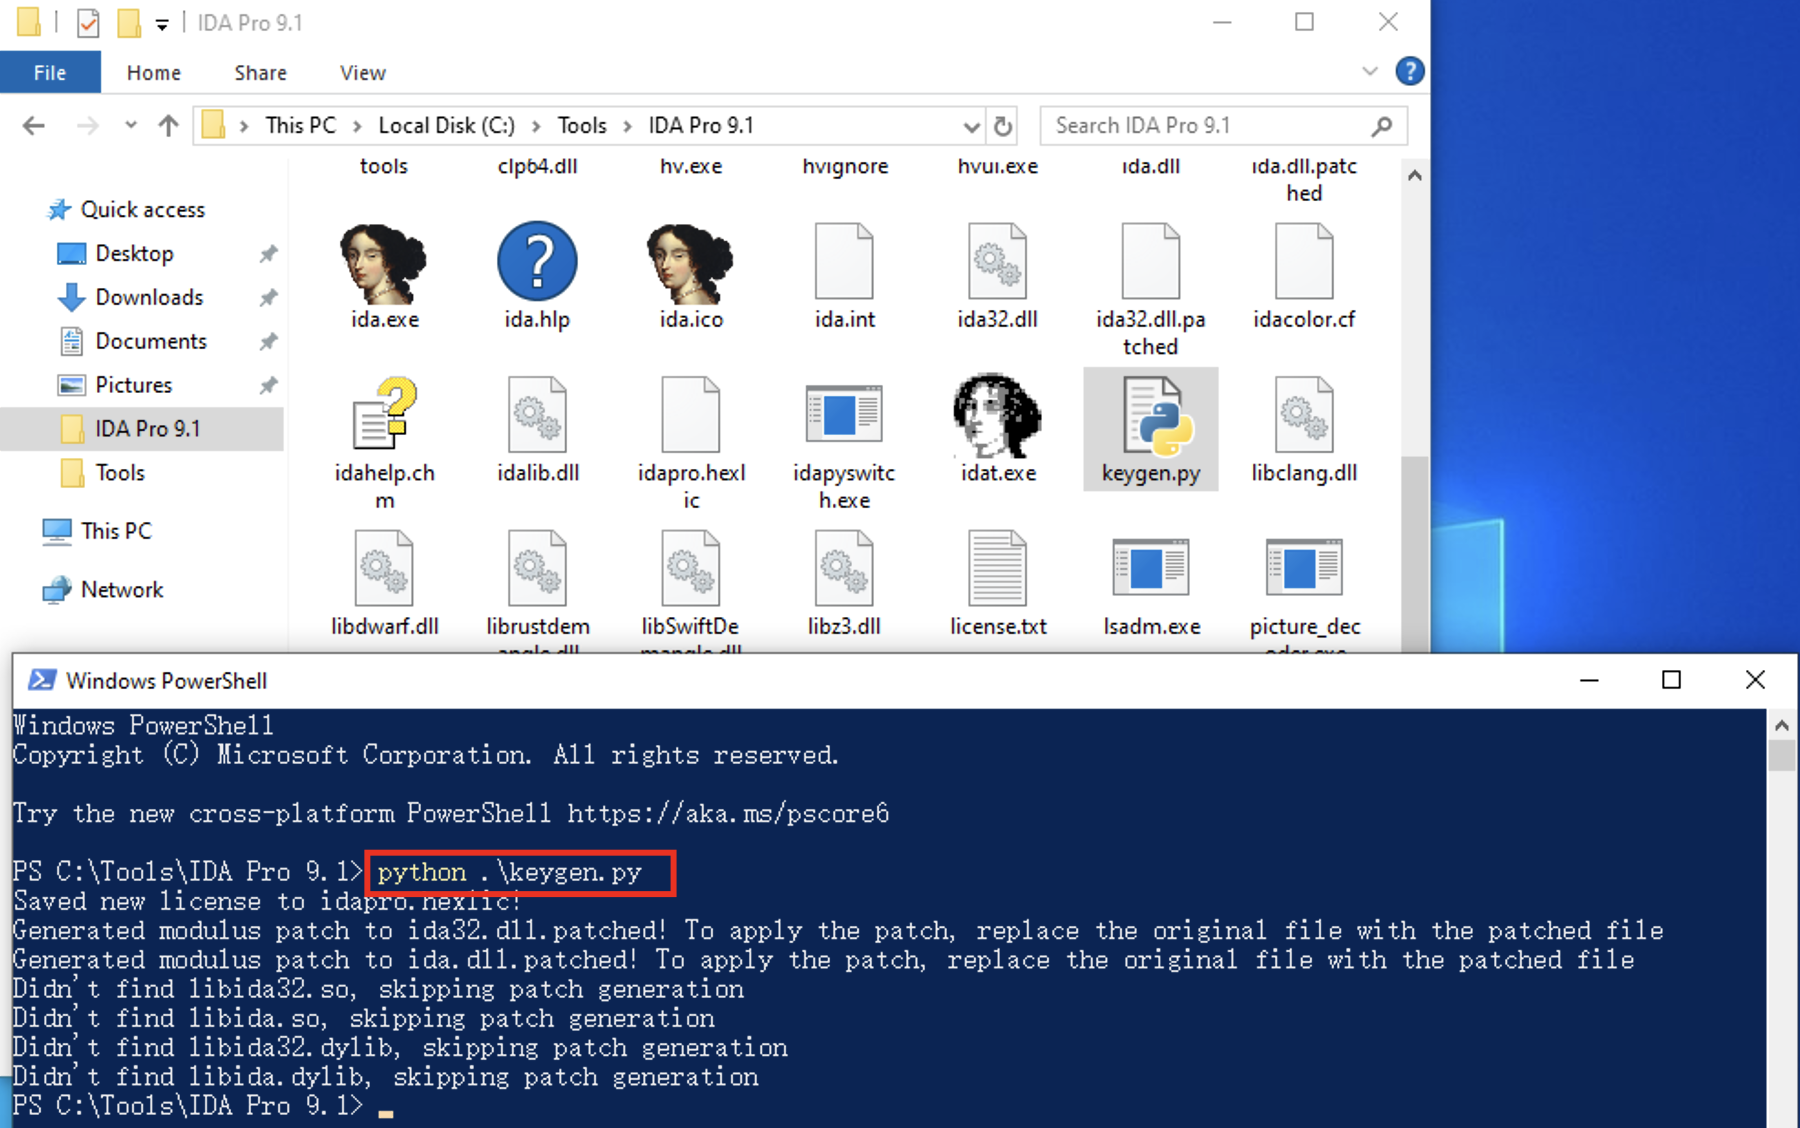1800x1128 pixels.
Task: Select the libdwarf.dll file icon
Action: [384, 568]
